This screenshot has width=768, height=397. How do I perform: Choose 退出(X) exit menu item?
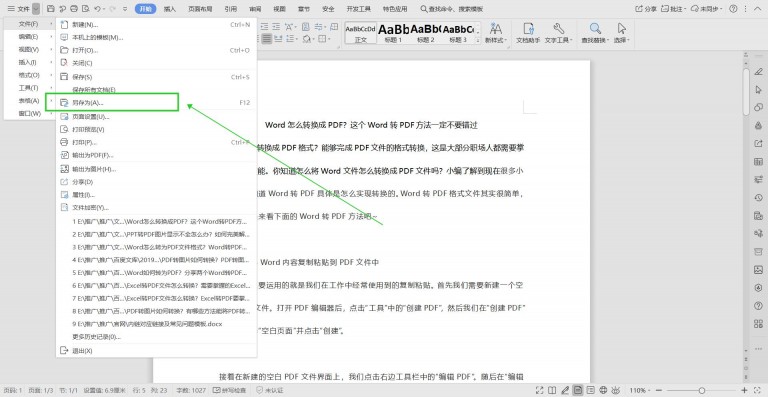click(156, 350)
